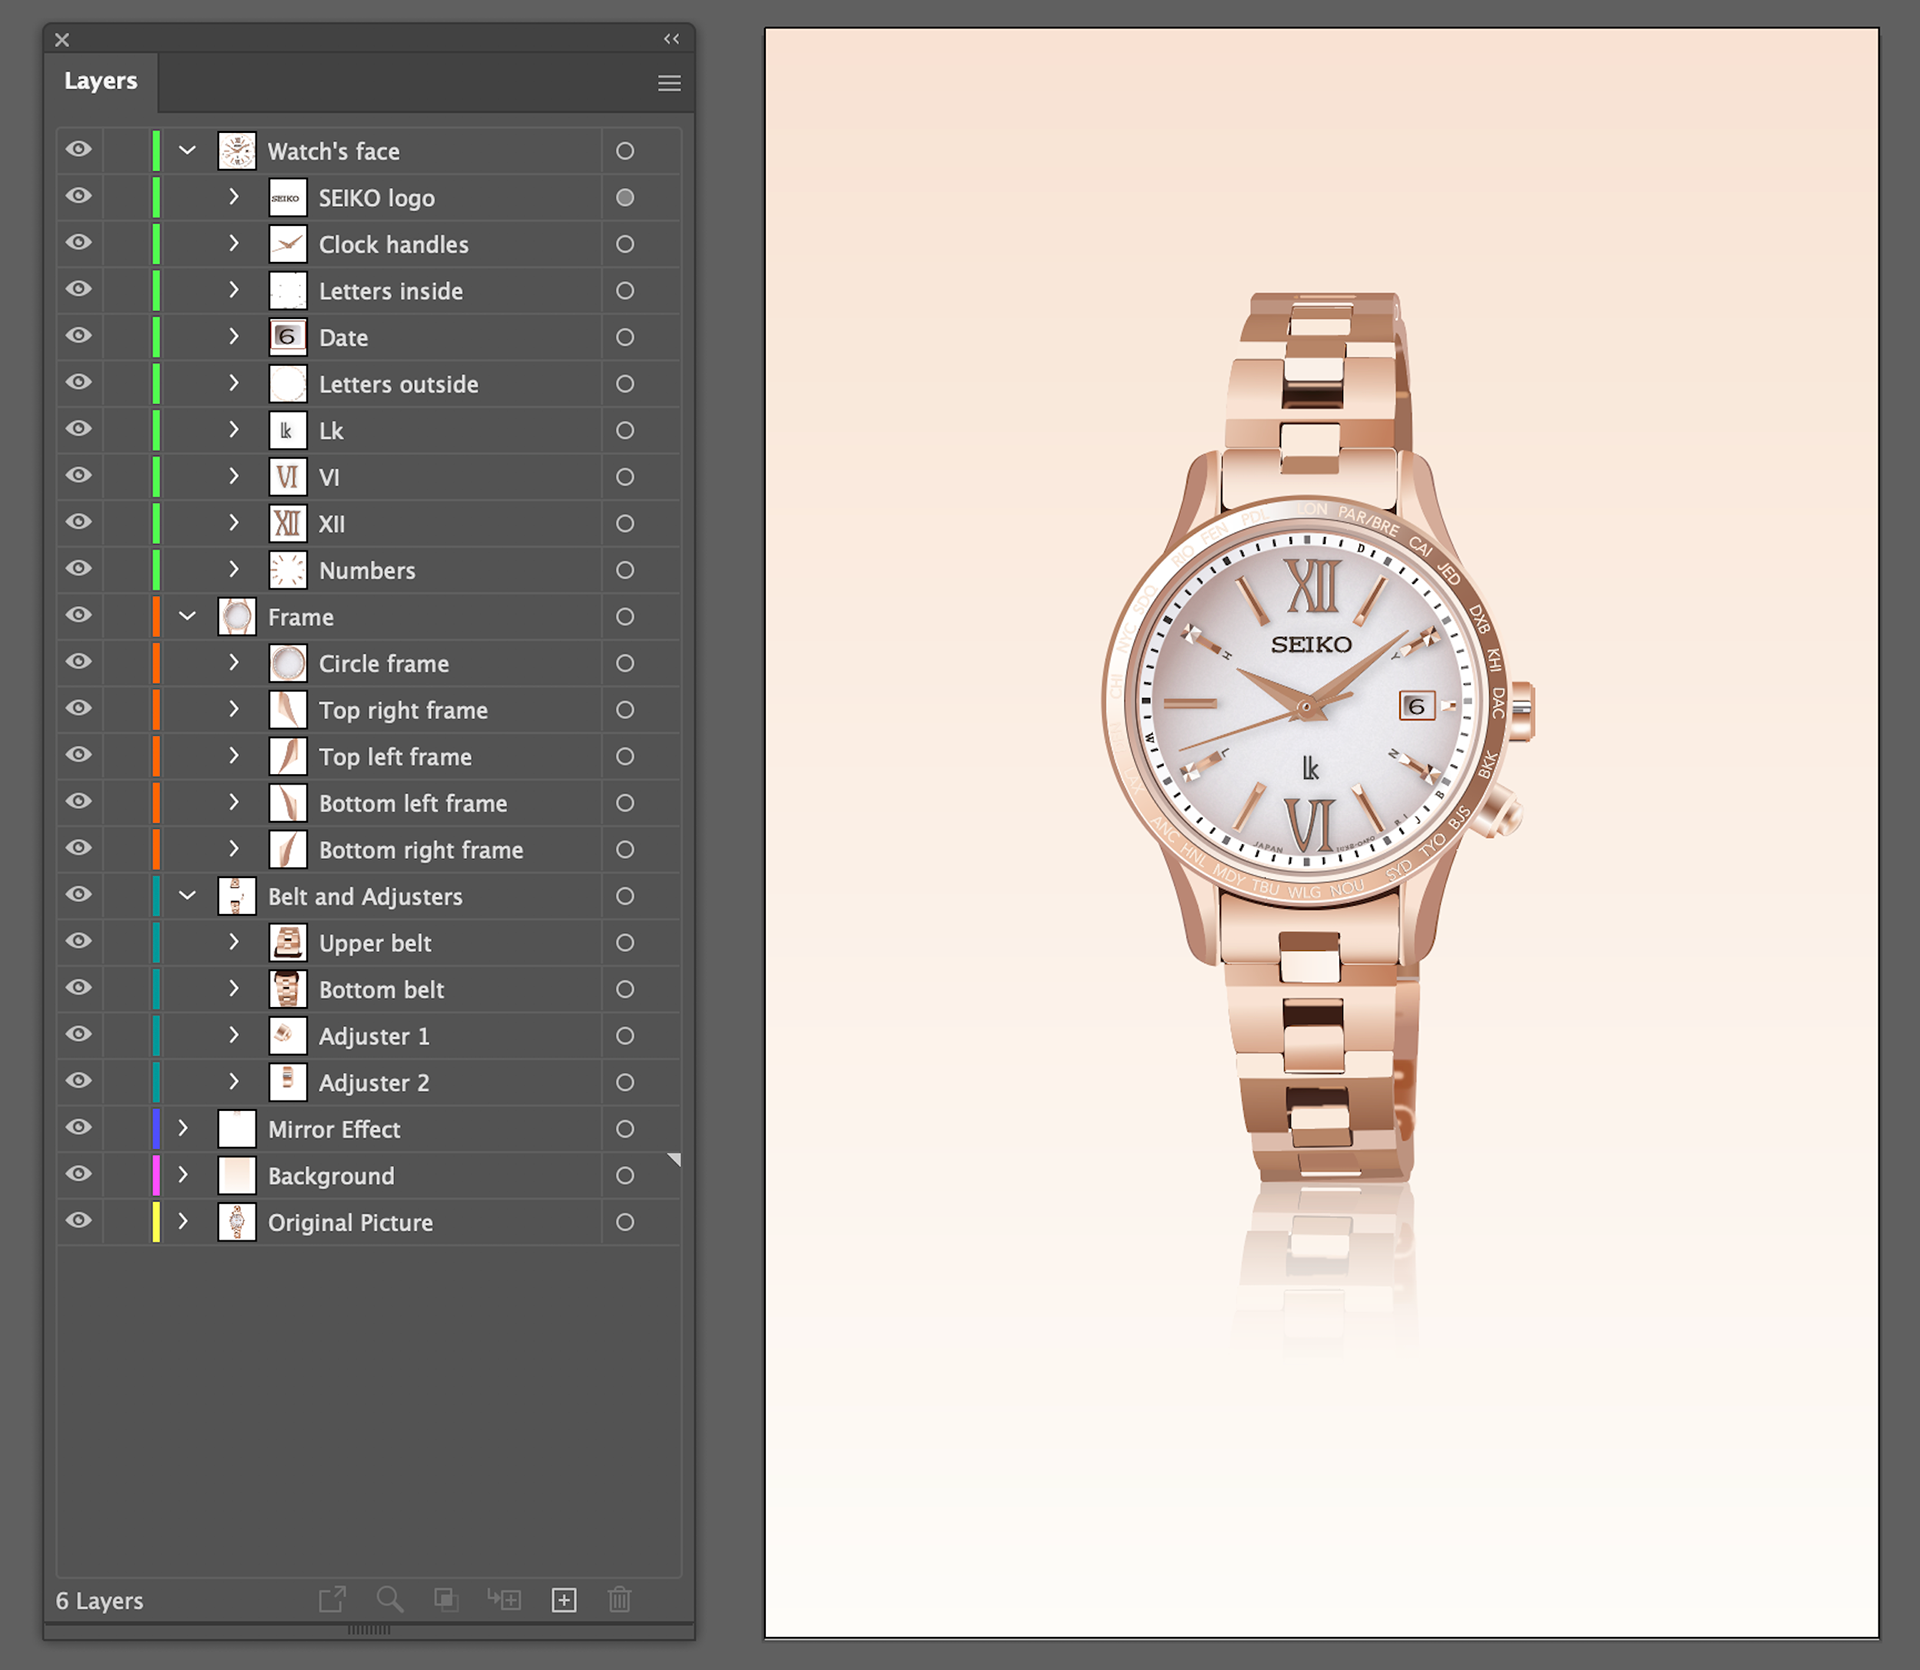
Task: Expand the Adjuster 1 sublayer
Action: 234,1035
